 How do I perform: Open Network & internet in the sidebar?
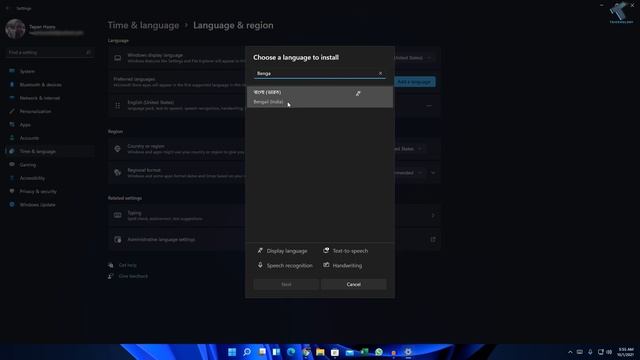click(49, 98)
